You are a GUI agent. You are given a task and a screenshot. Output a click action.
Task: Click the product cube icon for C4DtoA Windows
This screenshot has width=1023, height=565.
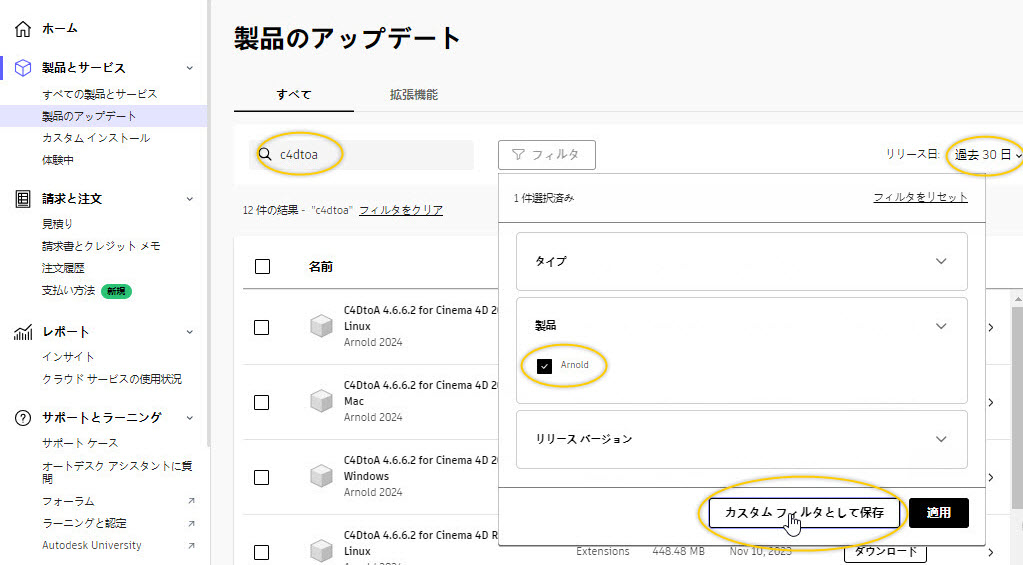(x=321, y=476)
